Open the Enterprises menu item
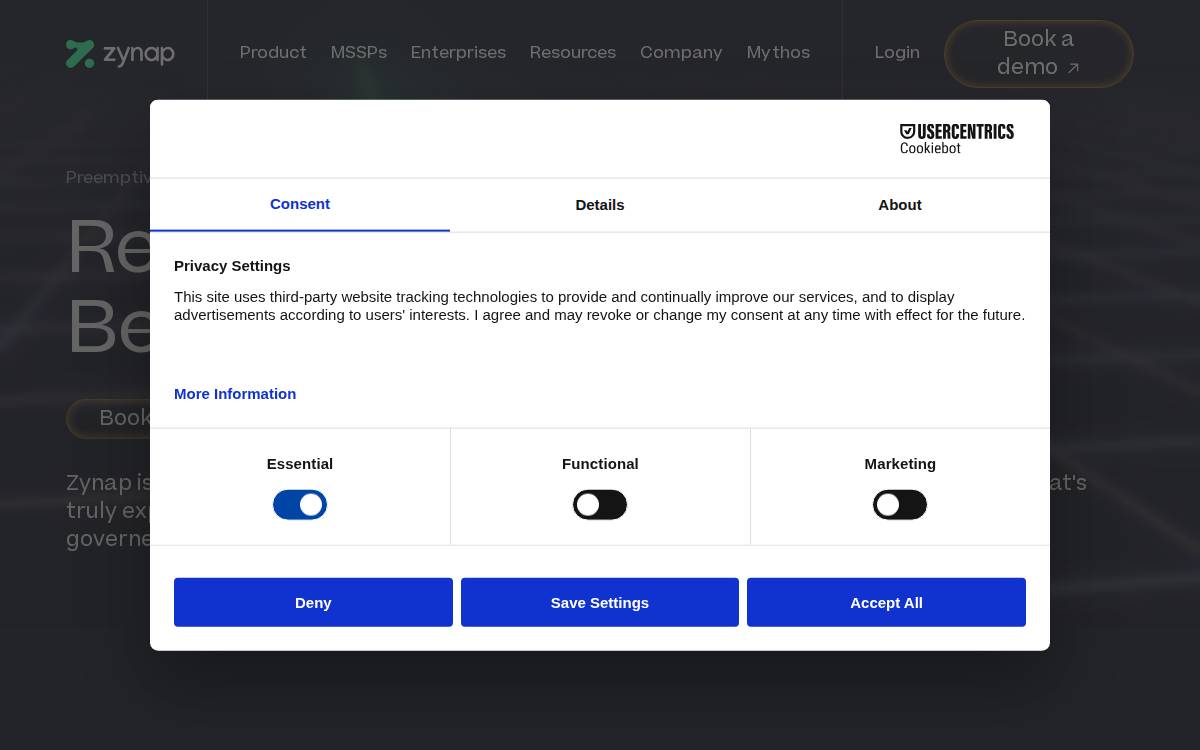Screen dimensions: 1200x750 pos(458,53)
